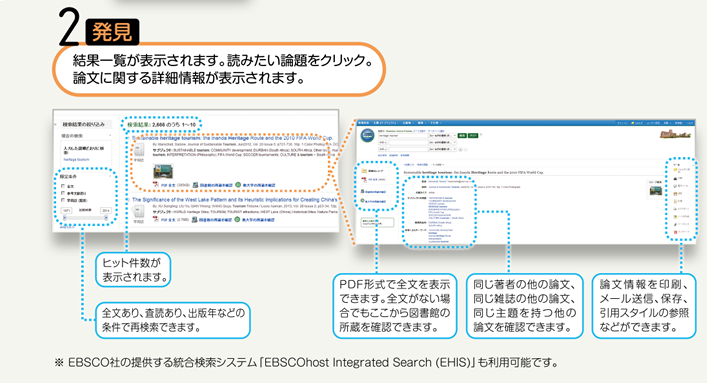Open PDF full text icon in detail page sidebar
The width and height of the screenshot is (707, 383).
pos(364,180)
